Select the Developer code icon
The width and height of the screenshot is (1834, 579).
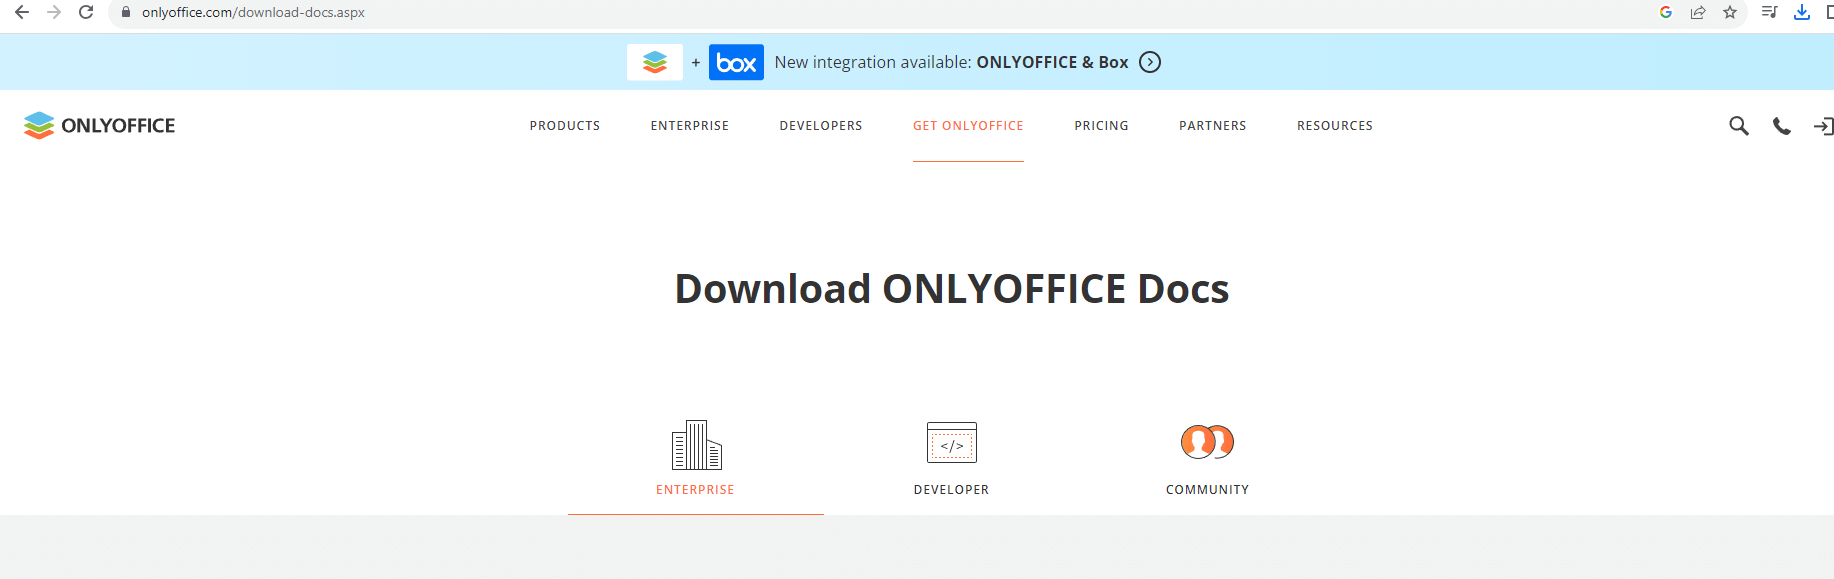click(952, 442)
